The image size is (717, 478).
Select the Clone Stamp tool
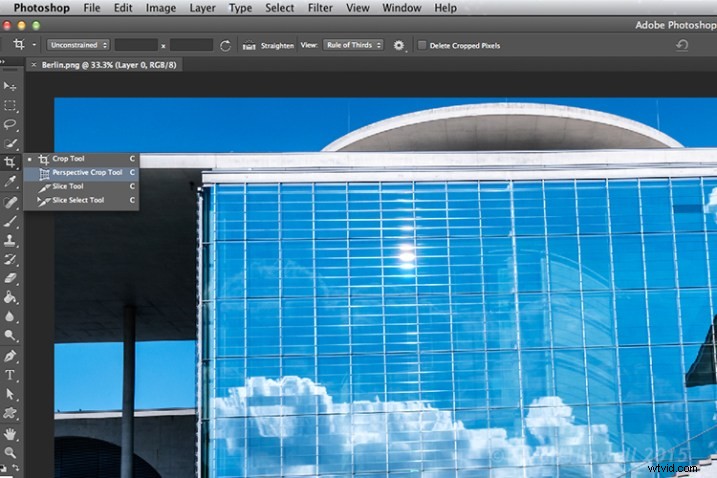(x=10, y=240)
